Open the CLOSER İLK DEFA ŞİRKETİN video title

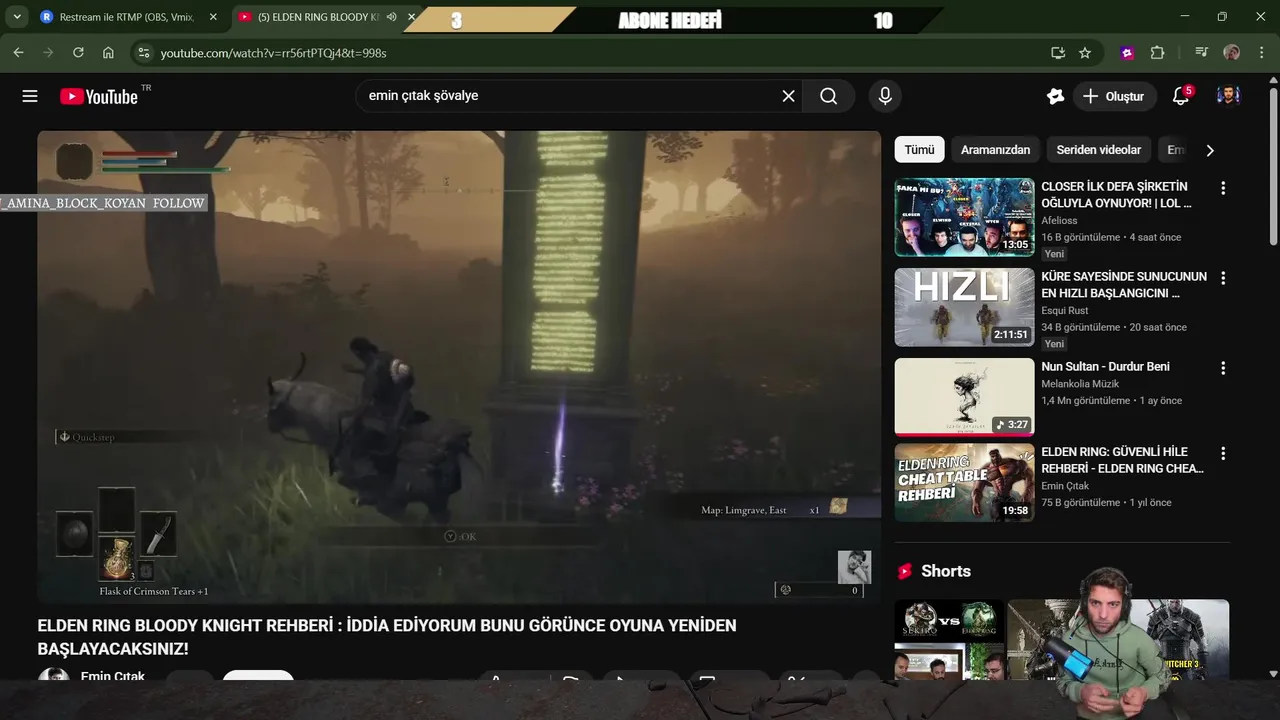click(x=1116, y=195)
